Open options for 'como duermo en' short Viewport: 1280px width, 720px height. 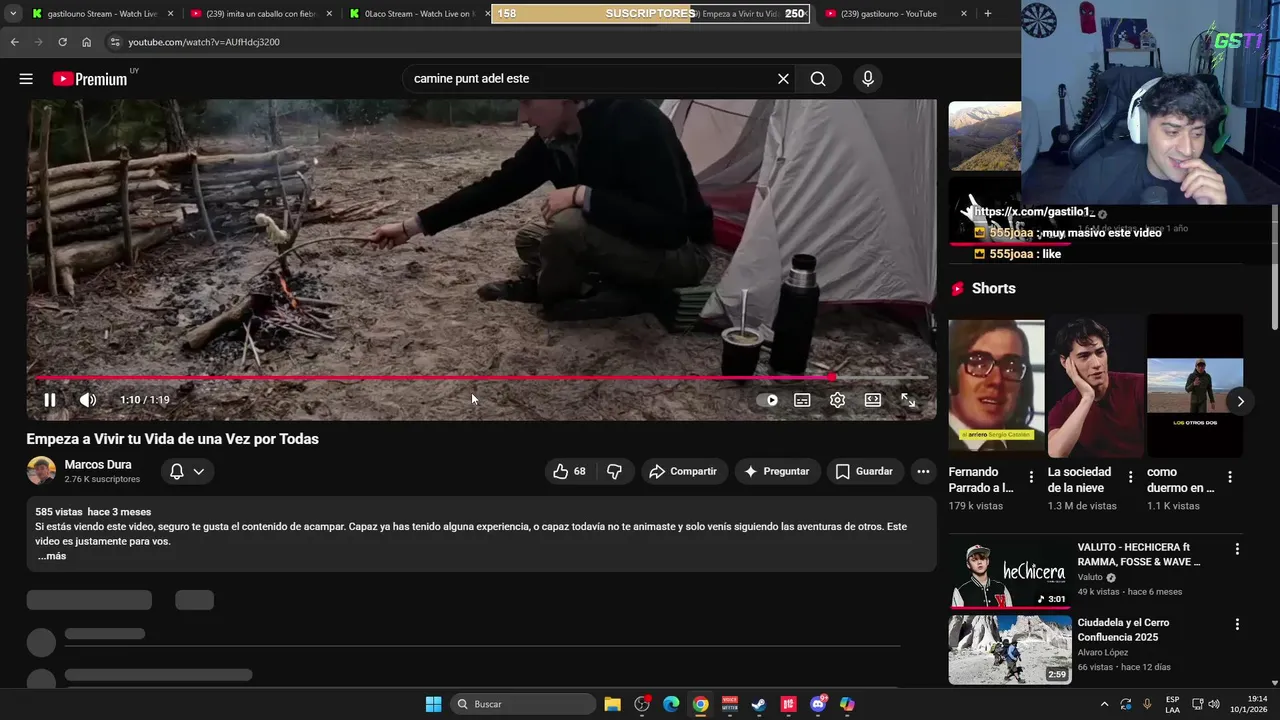coord(1230,477)
